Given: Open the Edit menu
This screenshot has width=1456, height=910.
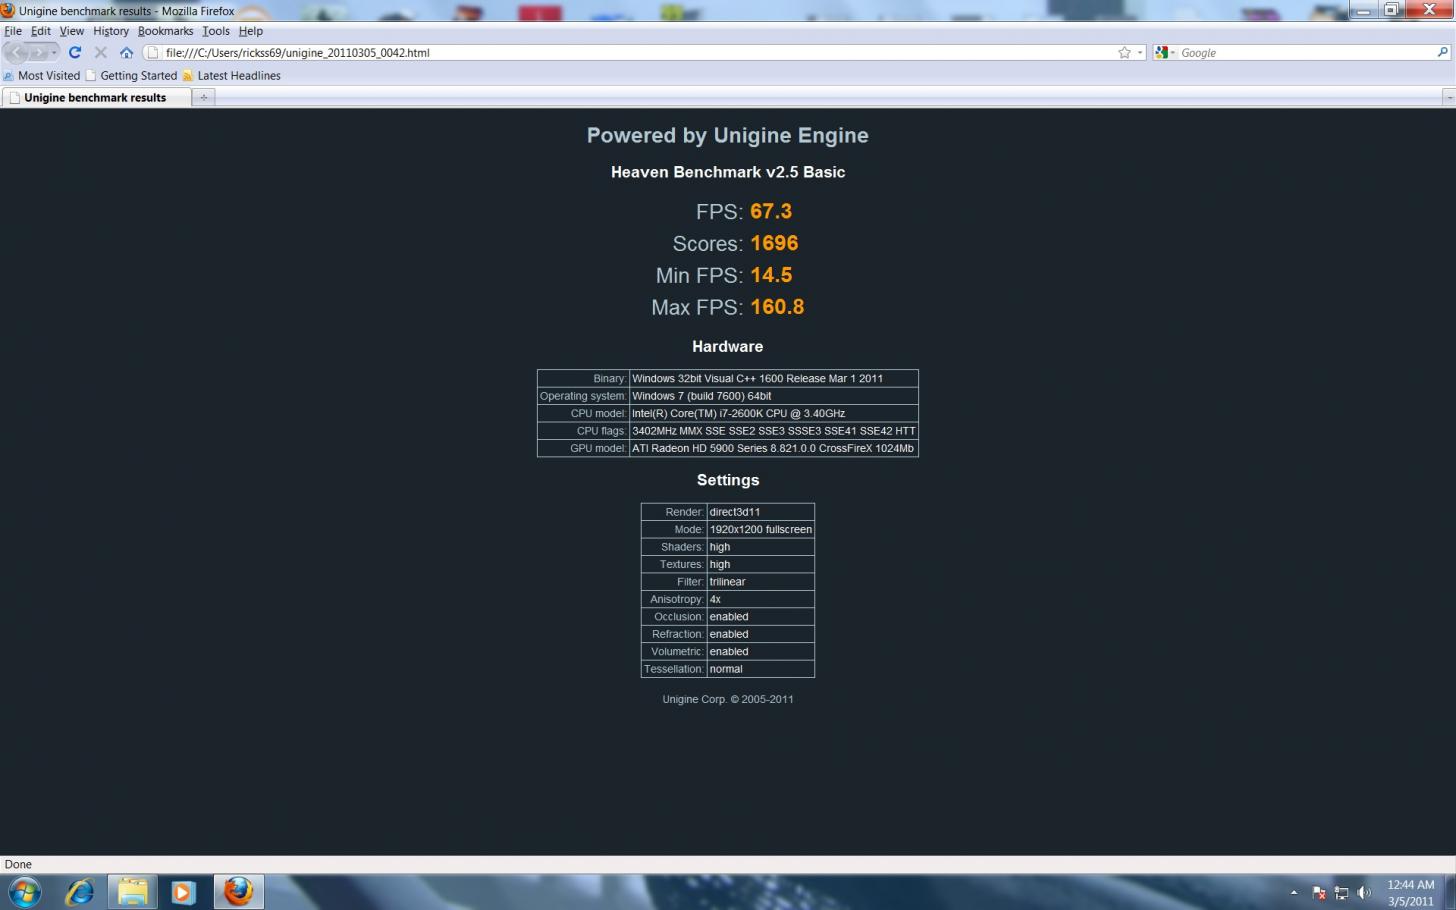Looking at the screenshot, I should coord(40,31).
